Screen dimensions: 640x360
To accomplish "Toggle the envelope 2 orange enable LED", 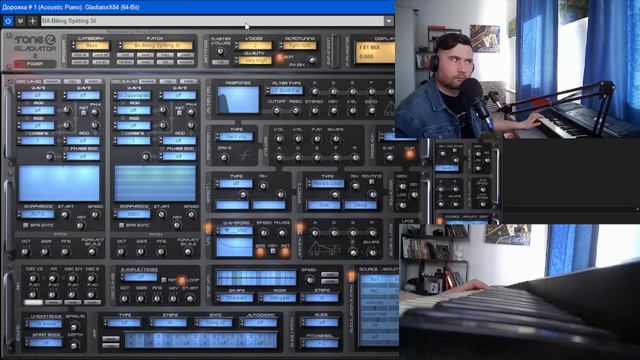I will click(x=300, y=227).
